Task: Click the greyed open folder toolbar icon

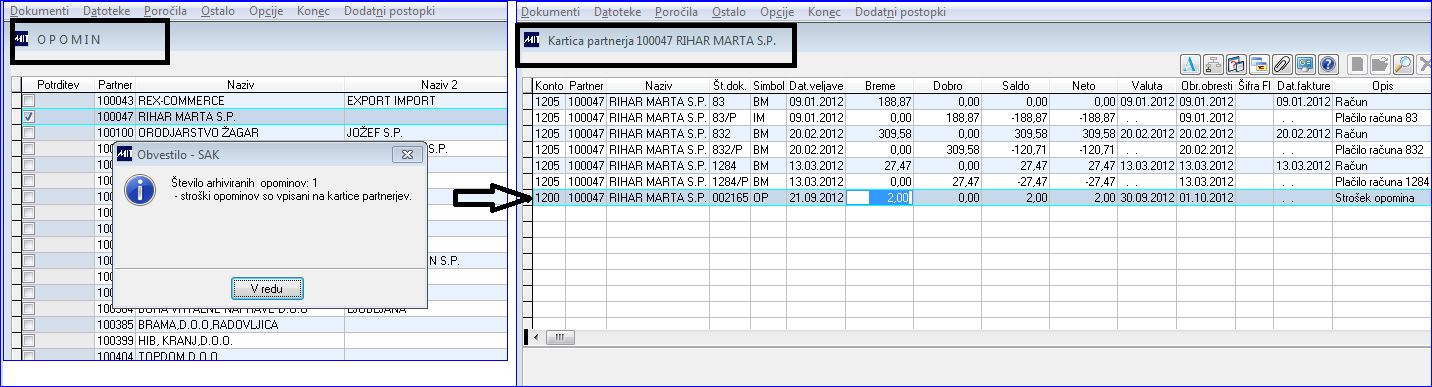Action: (1381, 64)
